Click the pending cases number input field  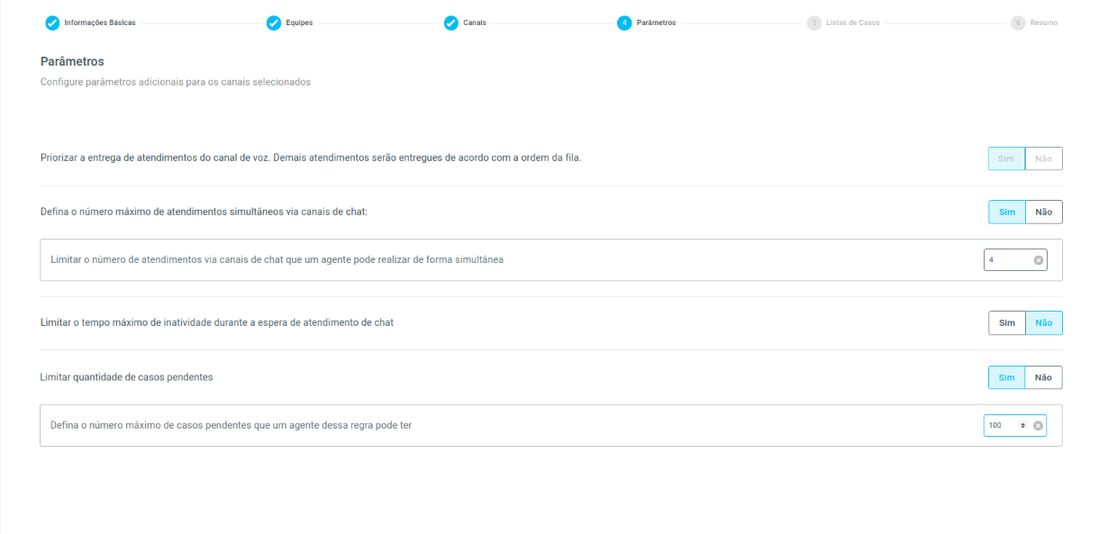pyautogui.click(x=1001, y=426)
